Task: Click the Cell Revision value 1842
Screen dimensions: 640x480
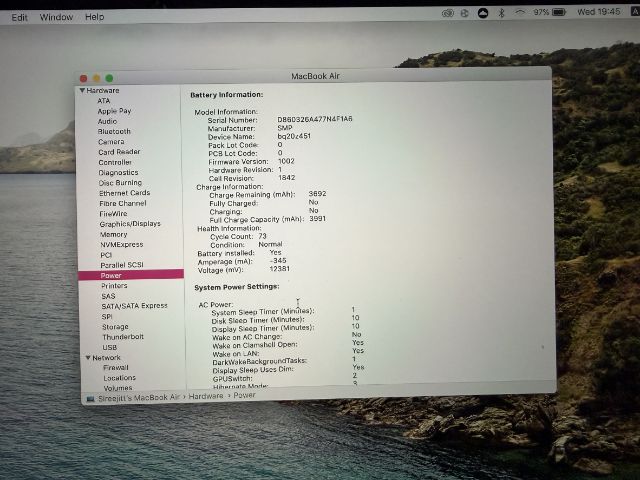Action: (x=287, y=178)
